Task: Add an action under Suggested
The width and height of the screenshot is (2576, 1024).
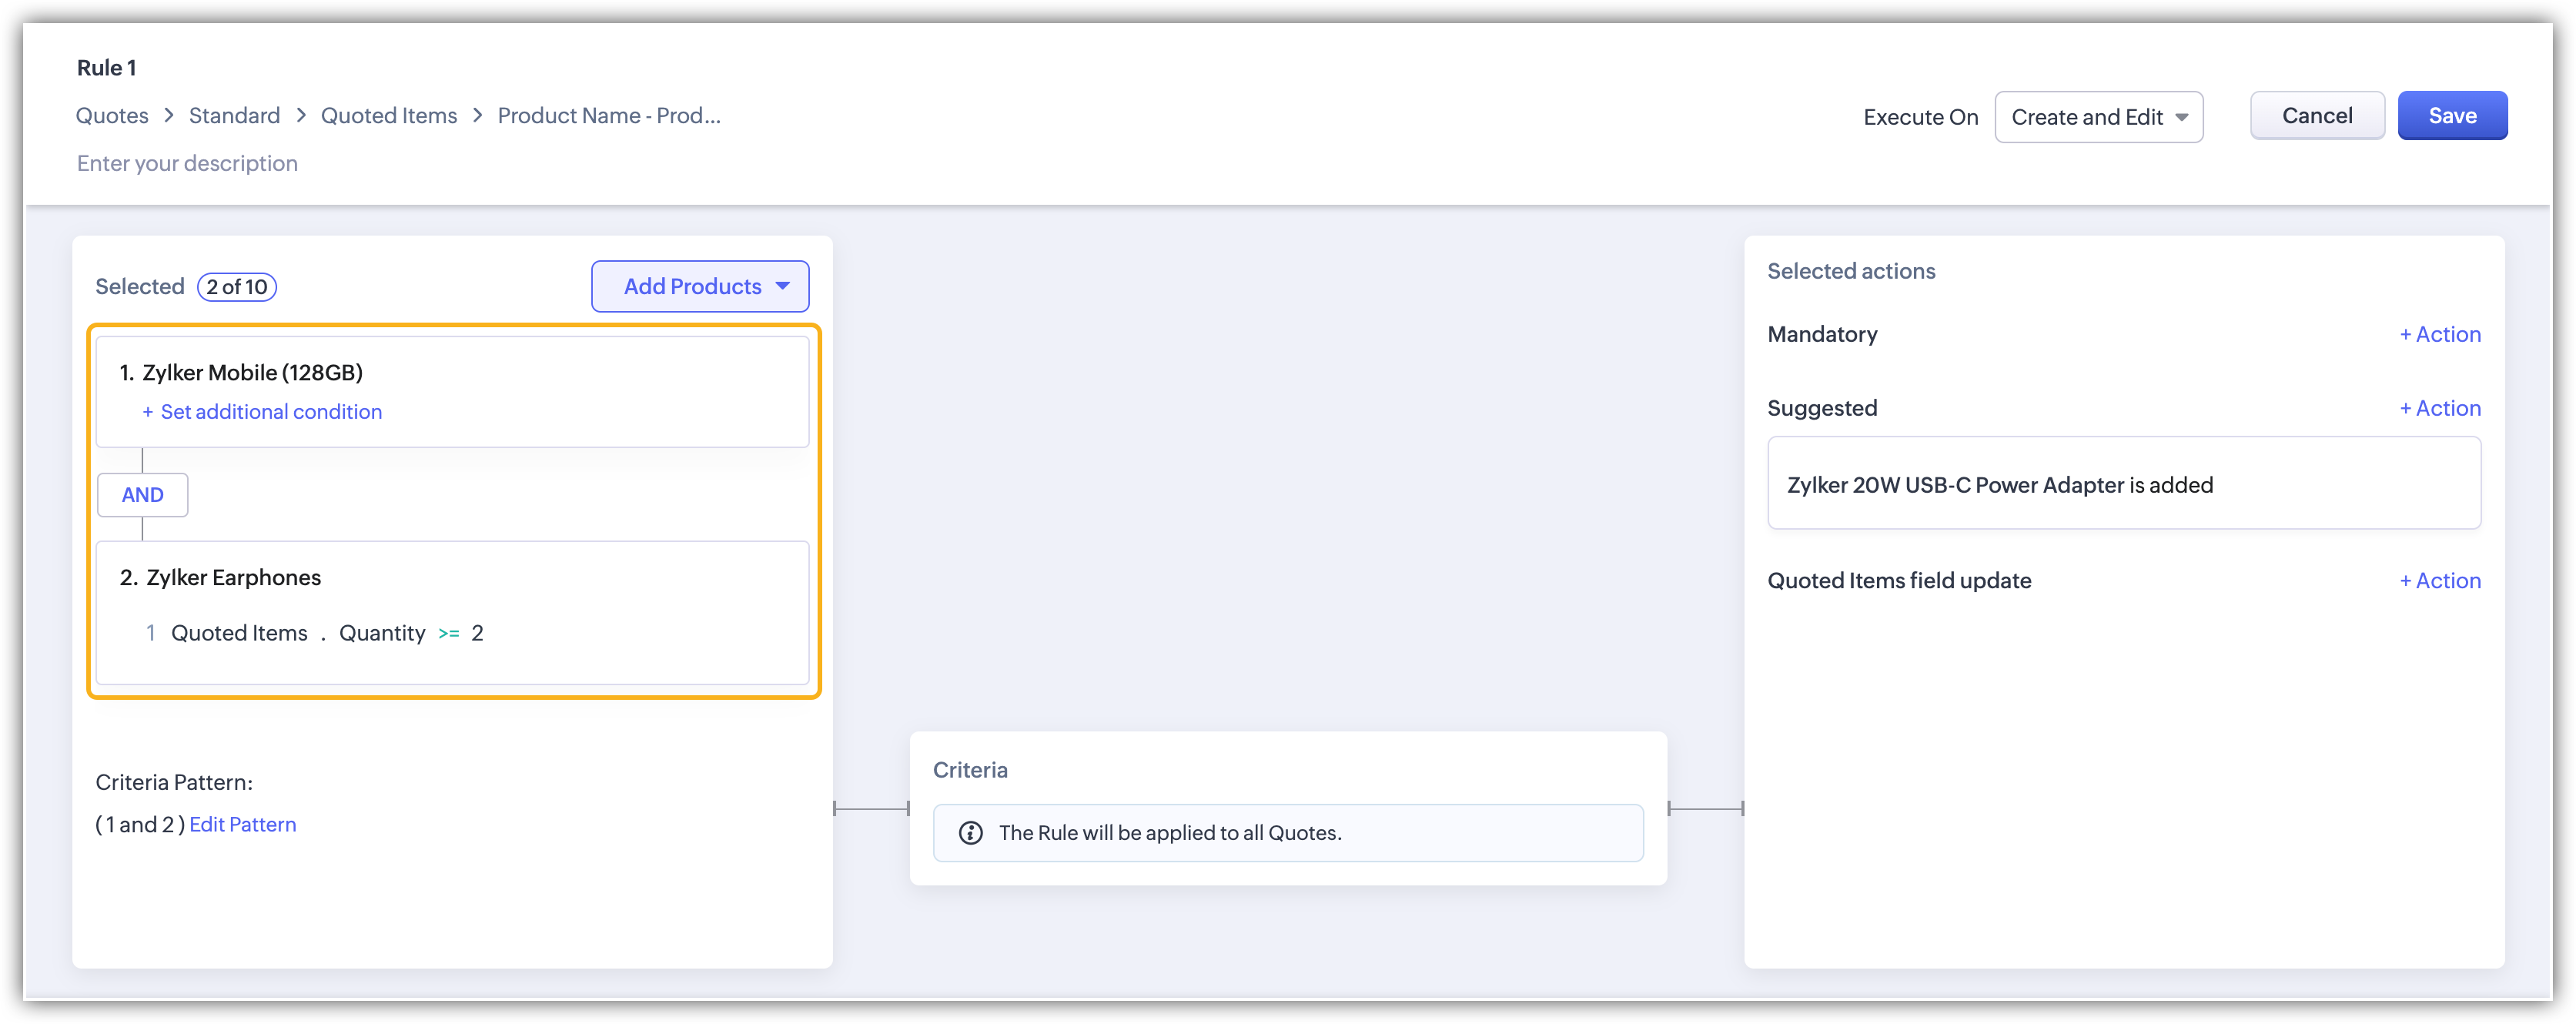Action: pyautogui.click(x=2440, y=409)
